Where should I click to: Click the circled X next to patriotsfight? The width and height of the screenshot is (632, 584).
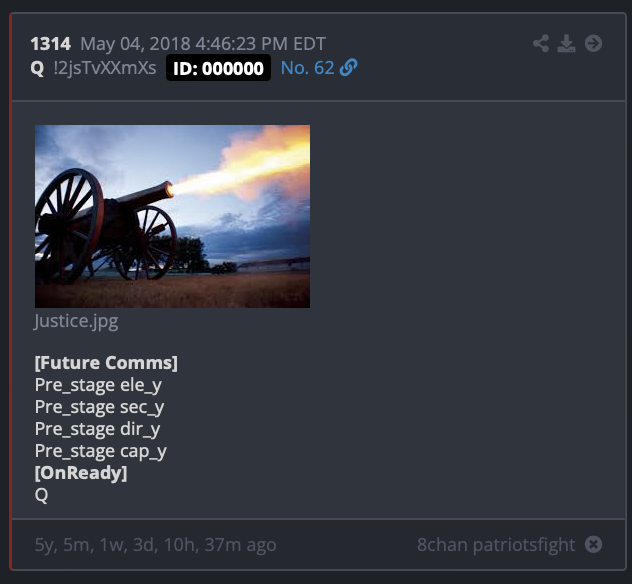593,544
